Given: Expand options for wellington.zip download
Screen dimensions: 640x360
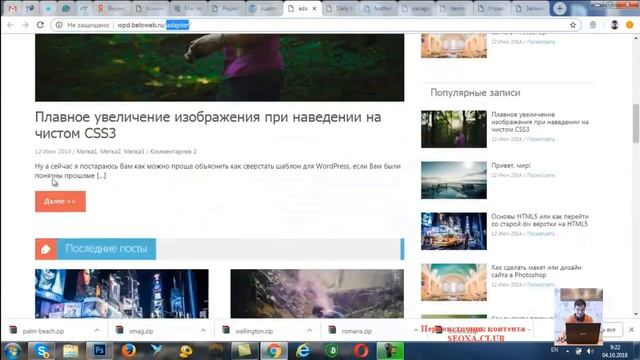Looking at the screenshot, I should click(309, 330).
